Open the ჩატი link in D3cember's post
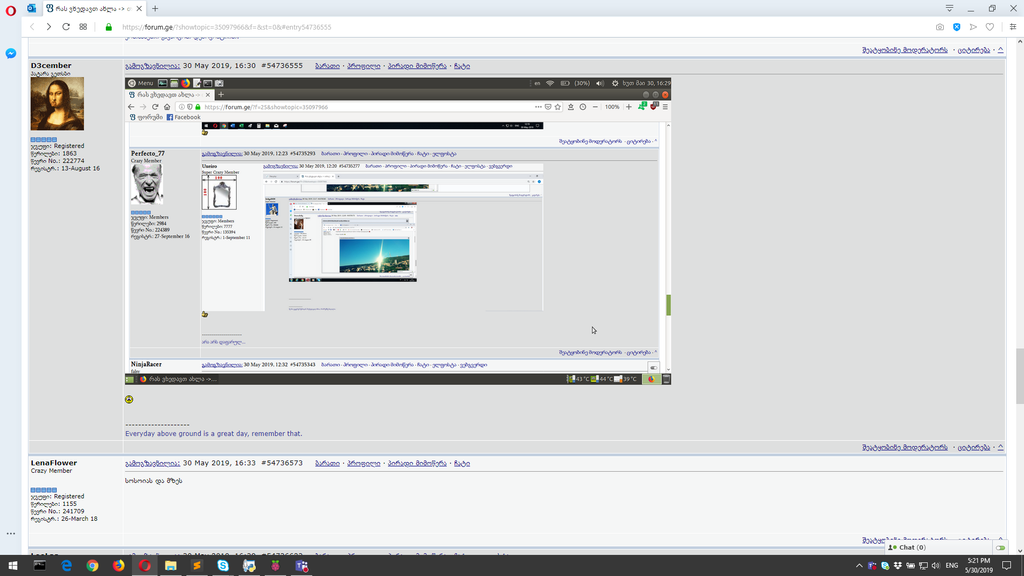This screenshot has height=576, width=1024. click(462, 66)
